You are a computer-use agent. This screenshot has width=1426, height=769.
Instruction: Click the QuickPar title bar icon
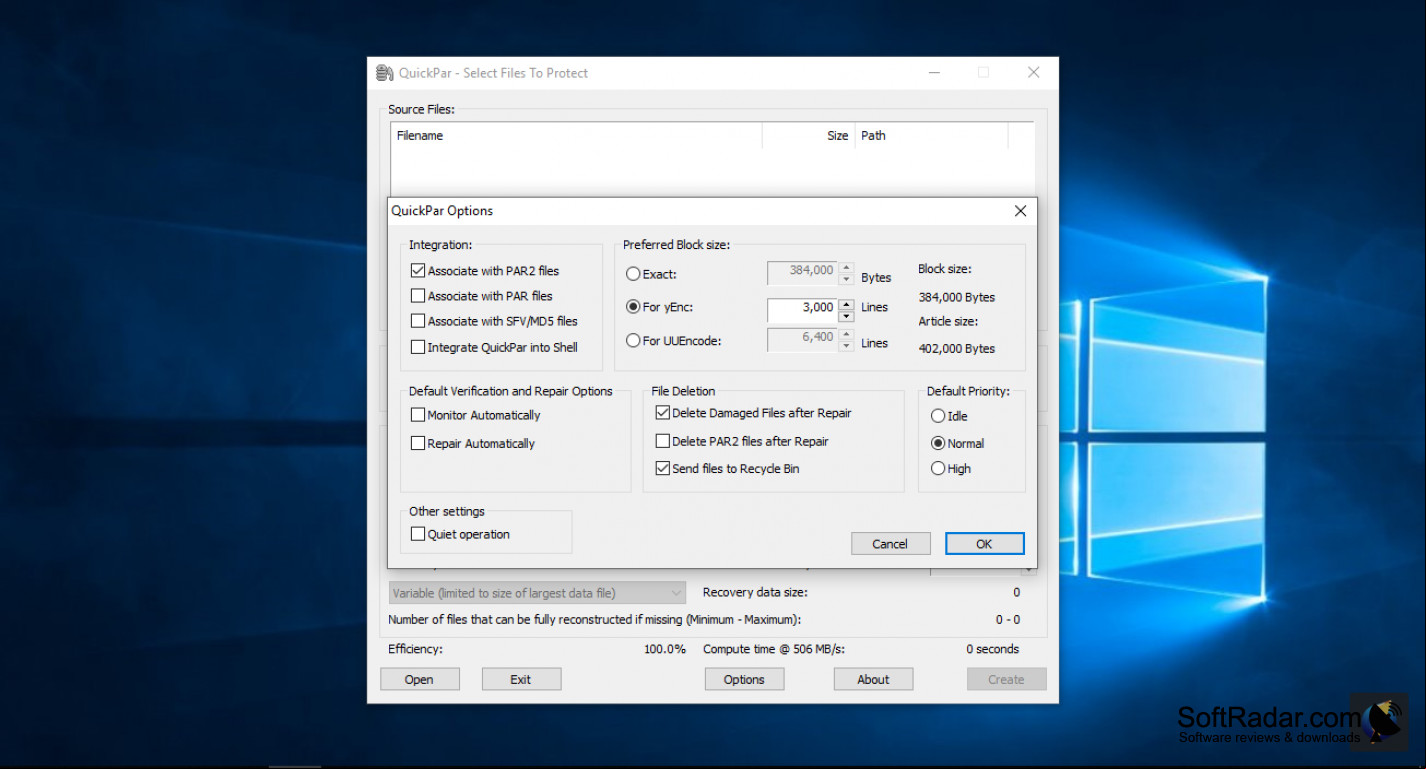click(x=384, y=73)
